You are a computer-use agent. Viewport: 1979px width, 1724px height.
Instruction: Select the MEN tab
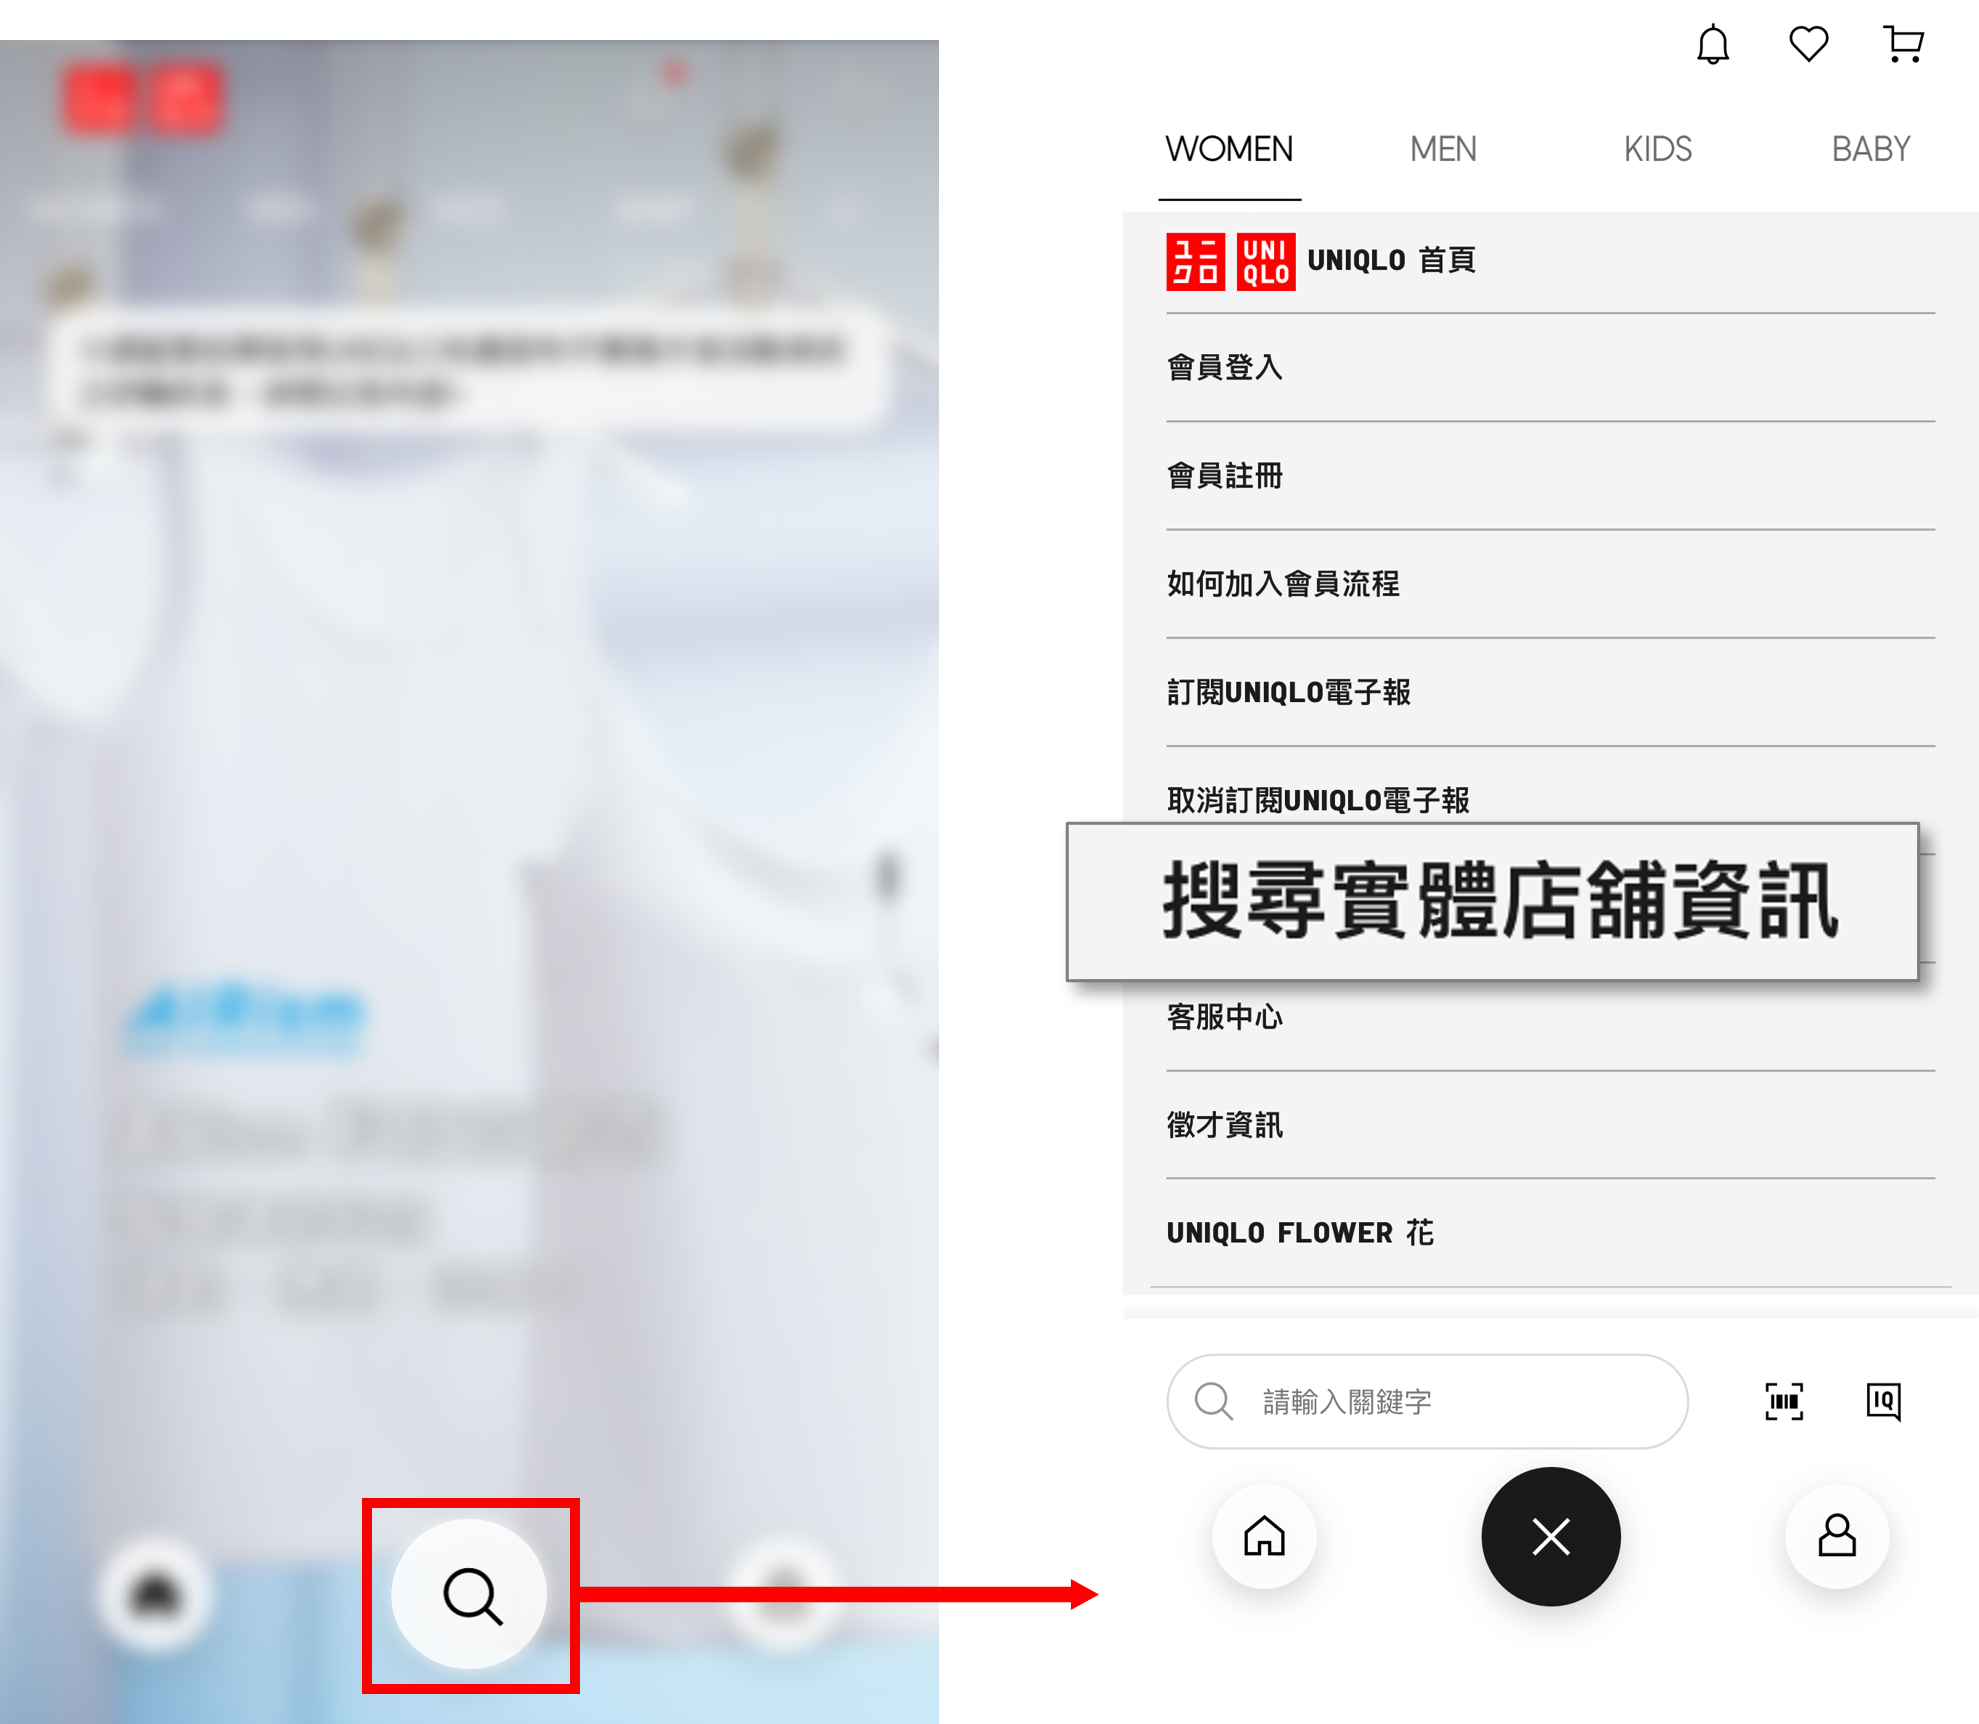point(1446,146)
